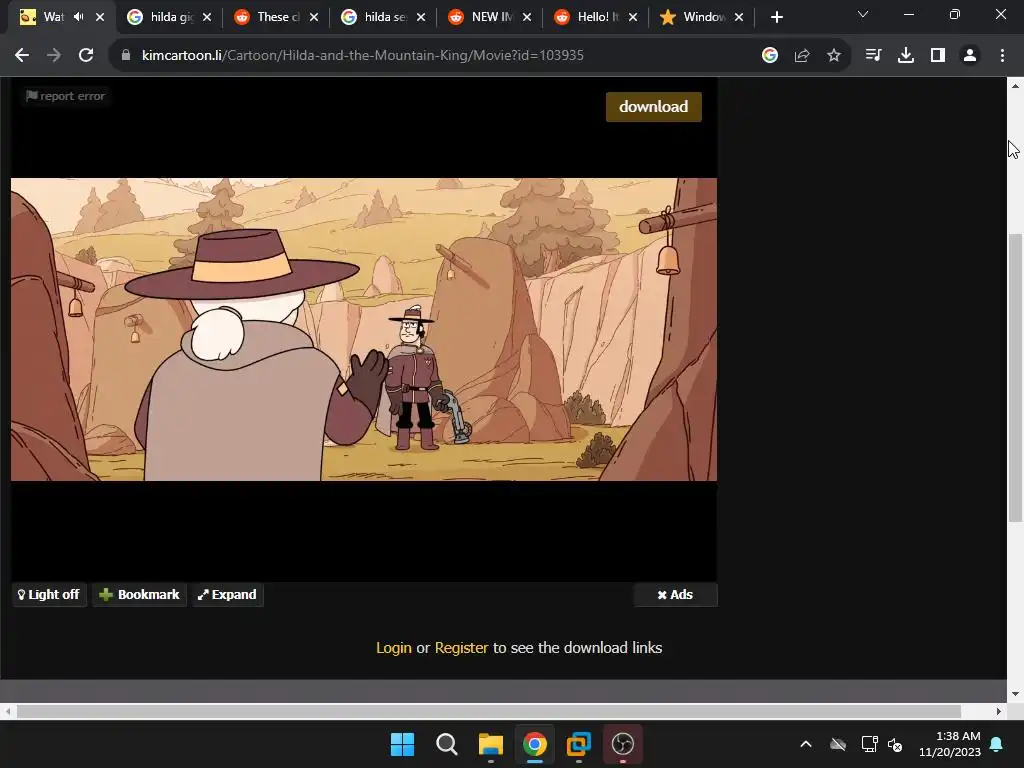The height and width of the screenshot is (768, 1024).
Task: Click the scrollbar up arrow
Action: [x=1015, y=86]
